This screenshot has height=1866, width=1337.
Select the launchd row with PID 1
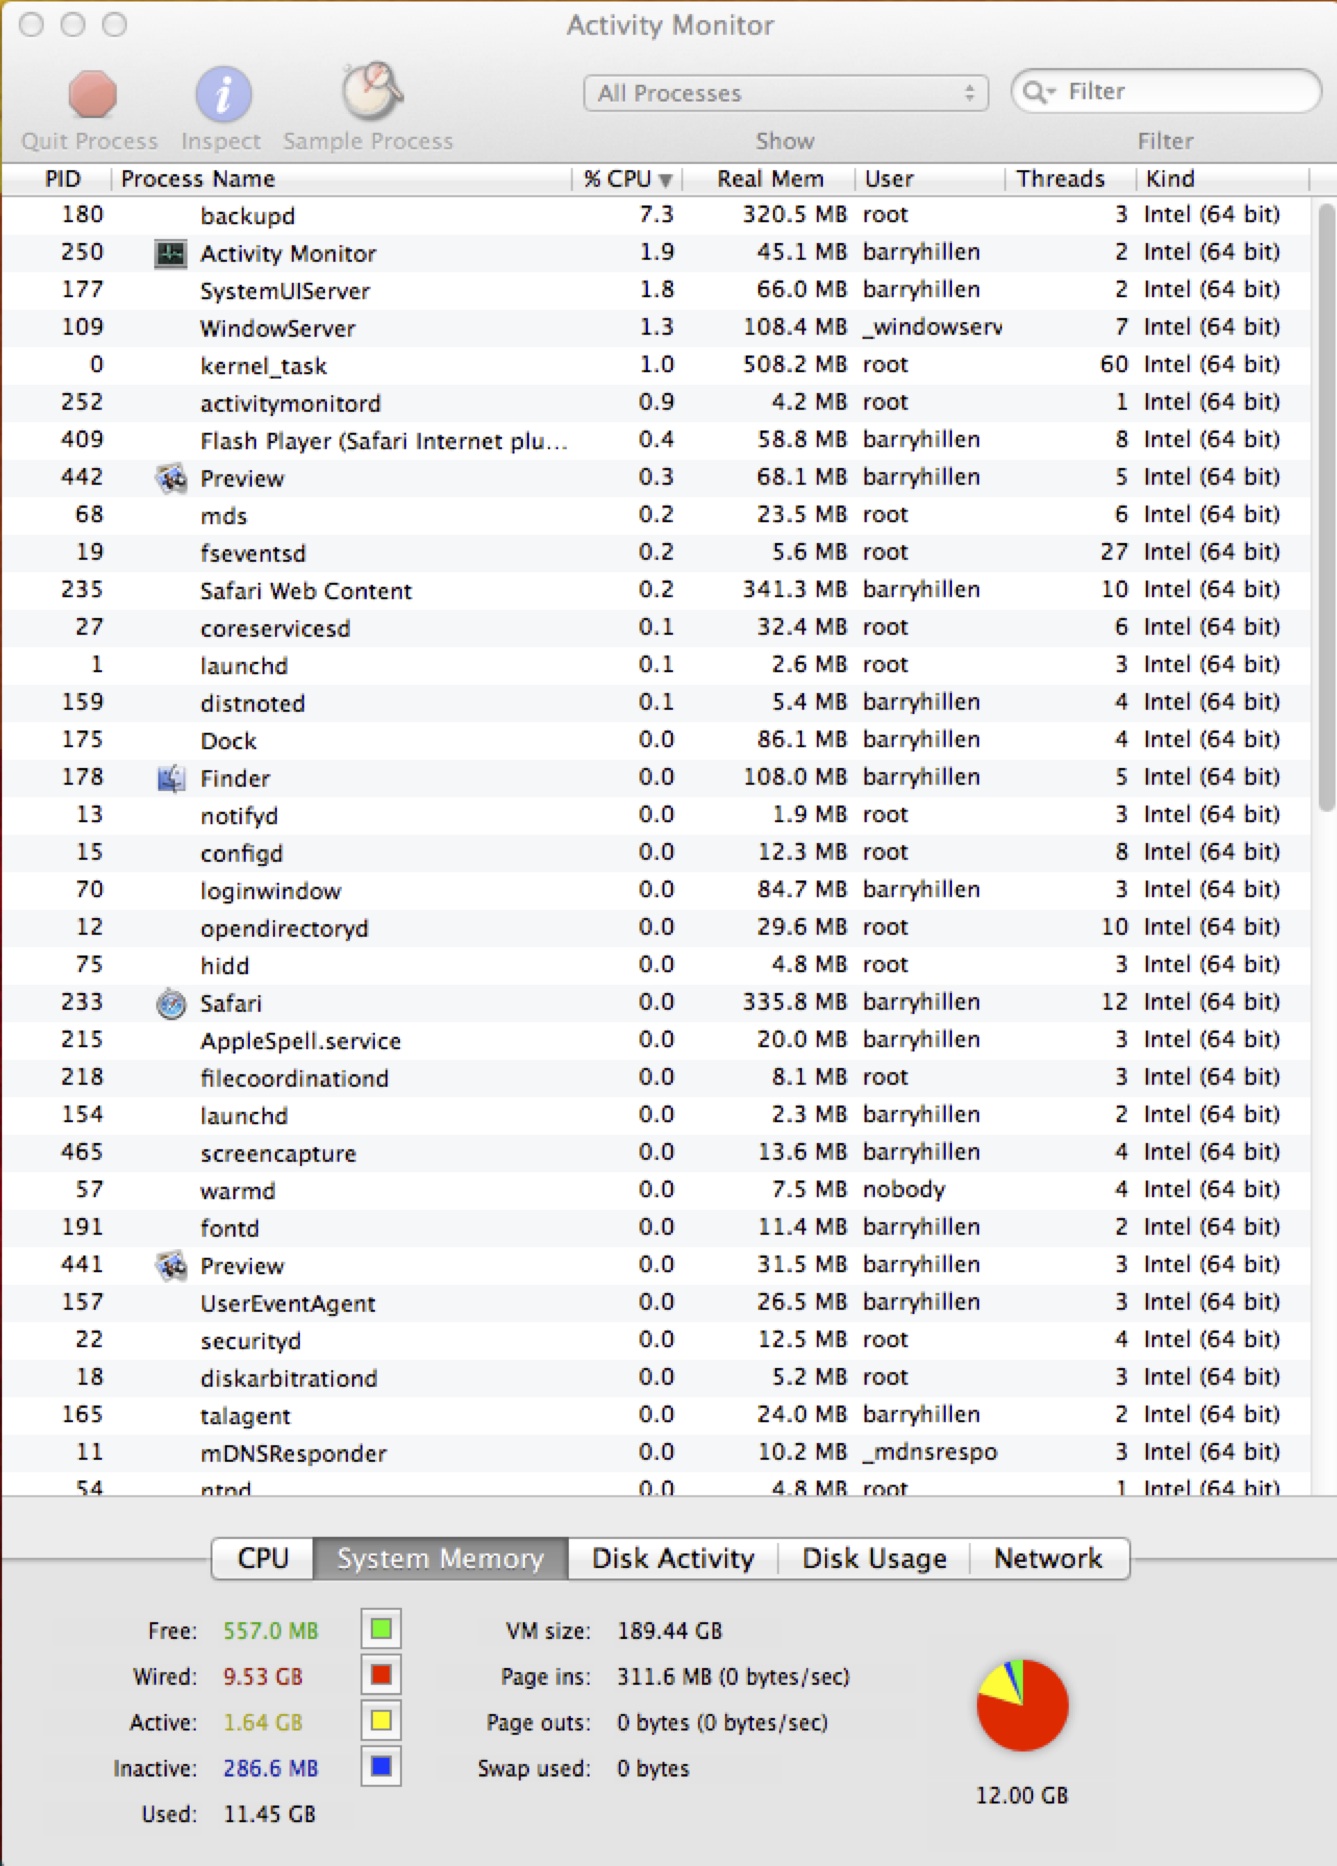click(656, 665)
